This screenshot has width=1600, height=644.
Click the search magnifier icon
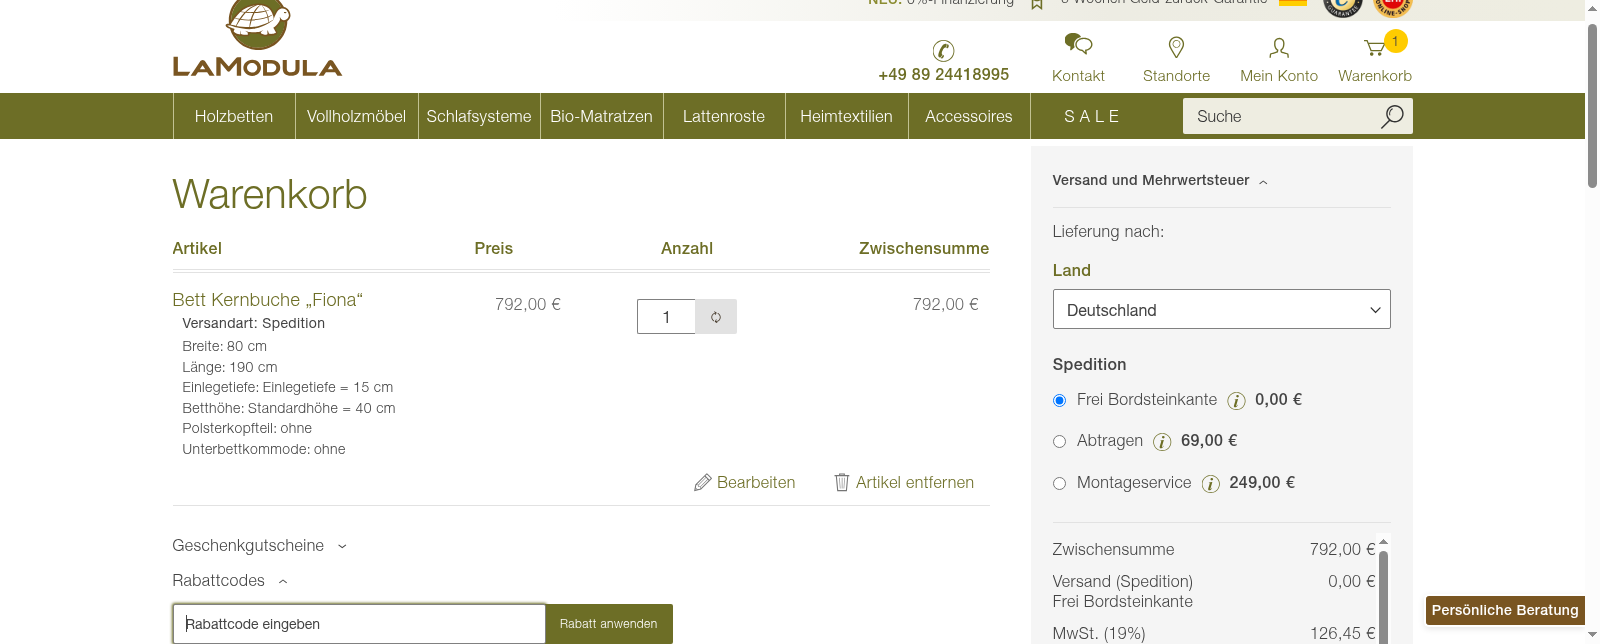pyautogui.click(x=1392, y=116)
